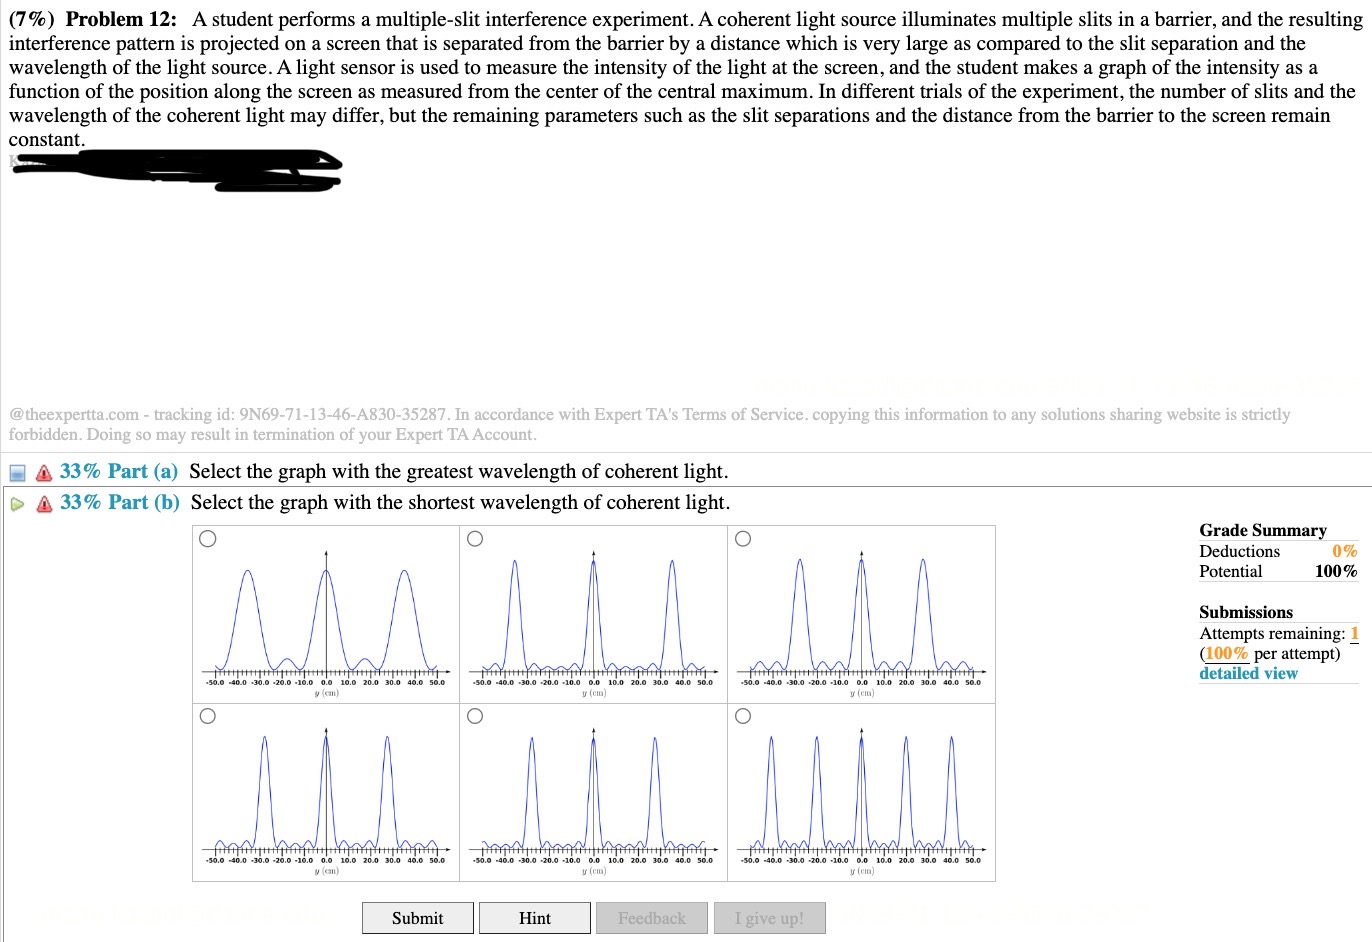The image size is (1372, 942).
Task: Select the top-left graph's radio button
Action: pos(207,538)
